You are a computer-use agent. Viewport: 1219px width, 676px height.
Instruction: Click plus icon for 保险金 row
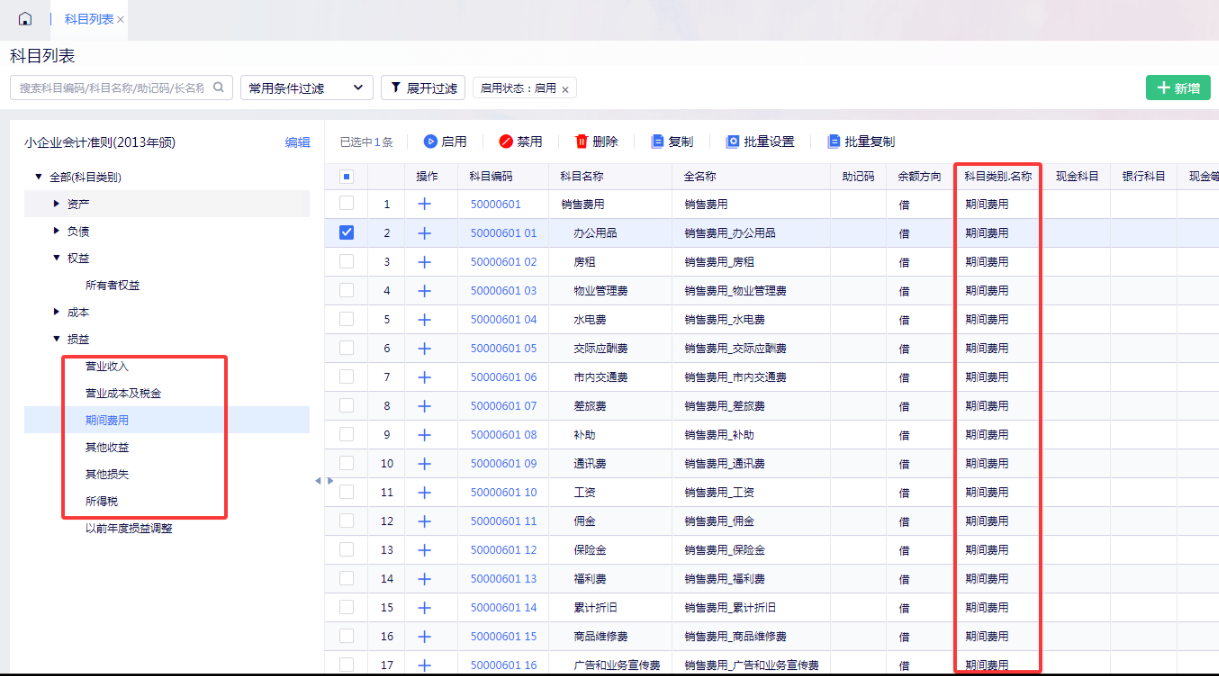[x=424, y=550]
